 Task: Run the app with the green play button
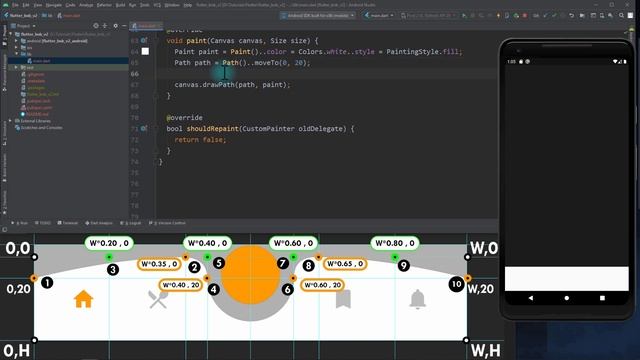pyautogui.click(x=464, y=16)
